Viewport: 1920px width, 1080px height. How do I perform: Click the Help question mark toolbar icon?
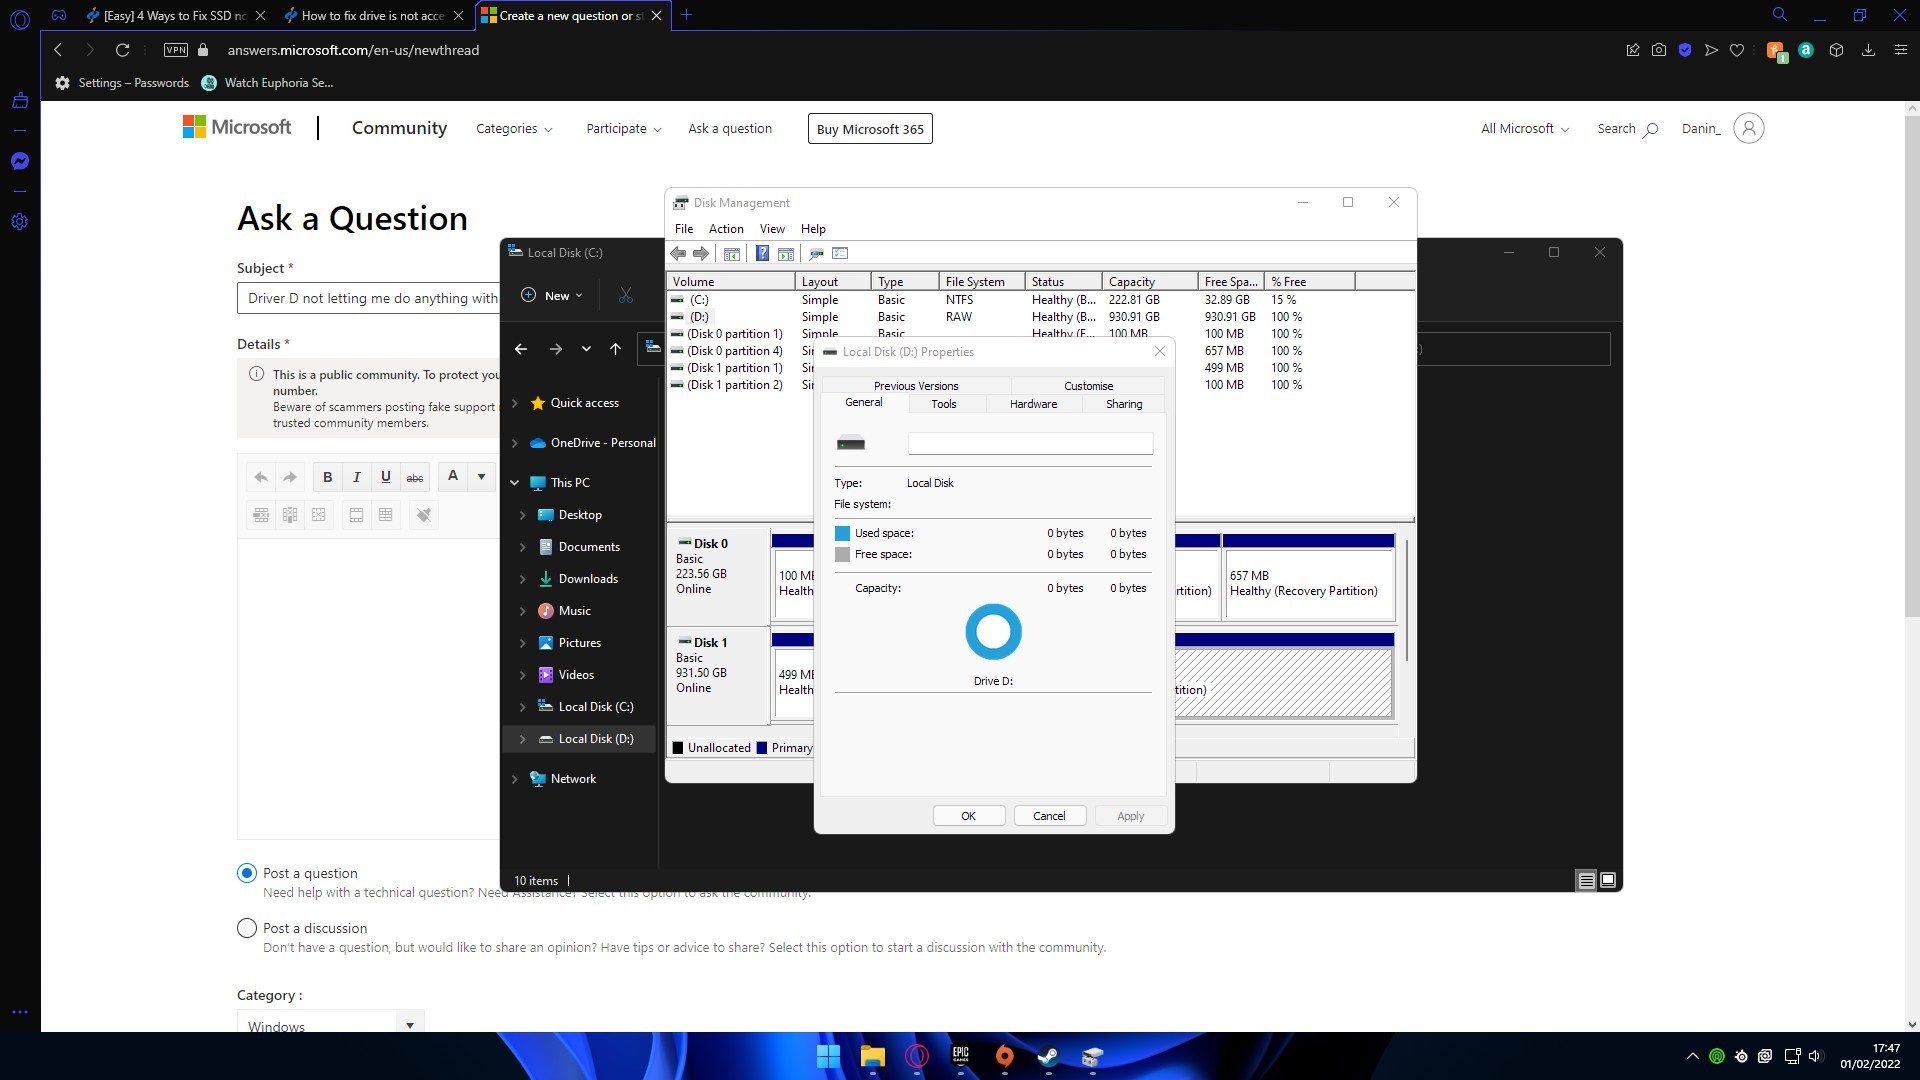point(762,254)
